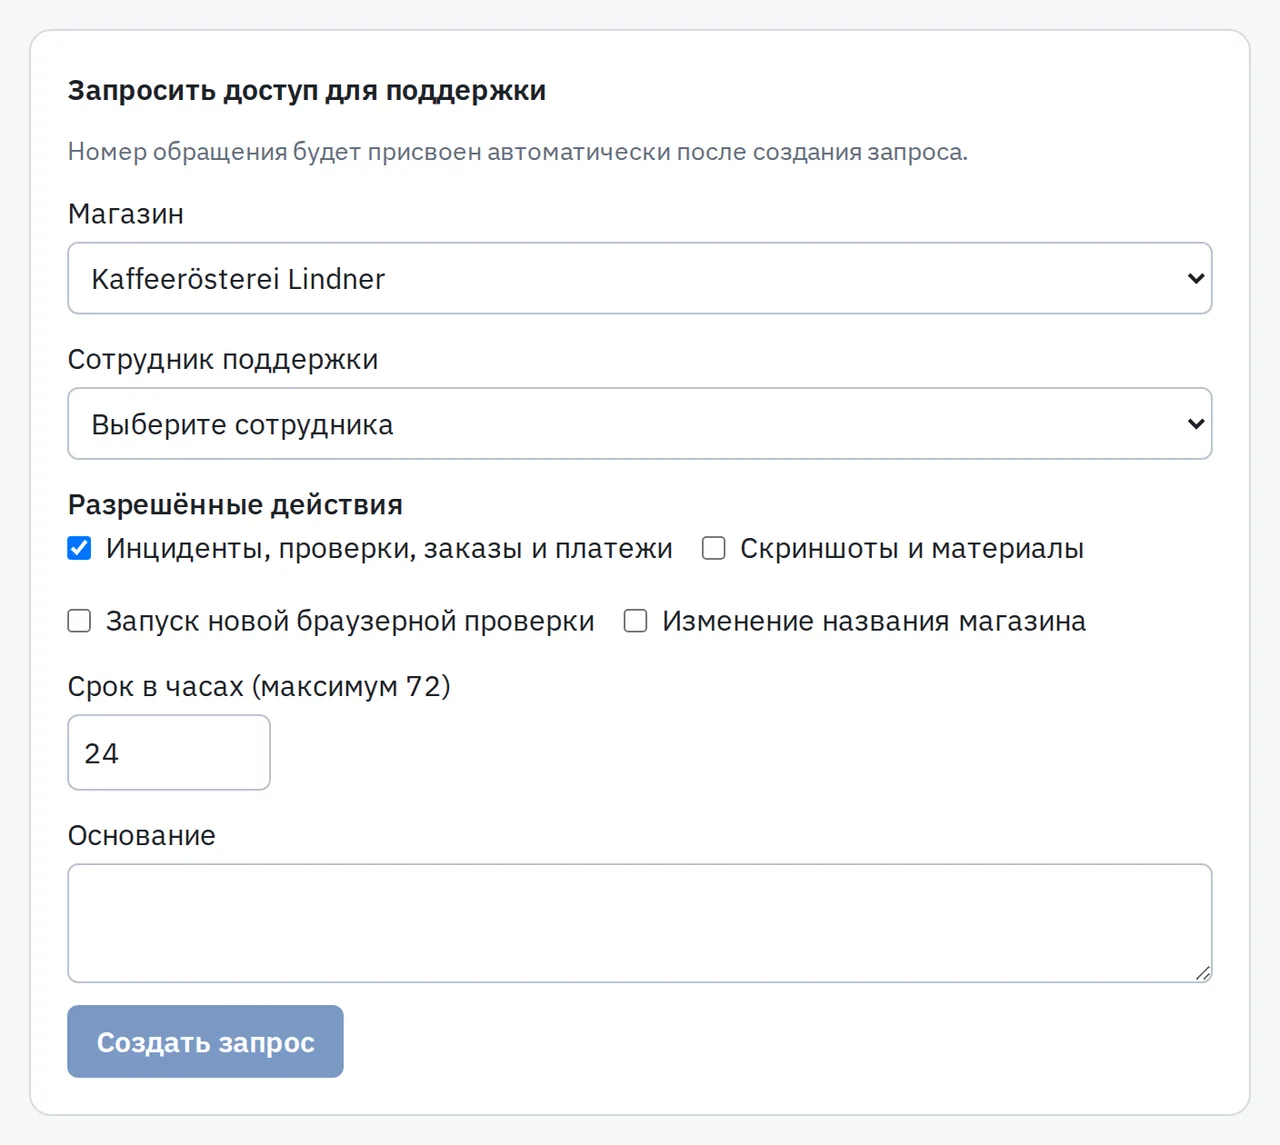Enable Скриншоты и материалы checkbox

tap(714, 548)
